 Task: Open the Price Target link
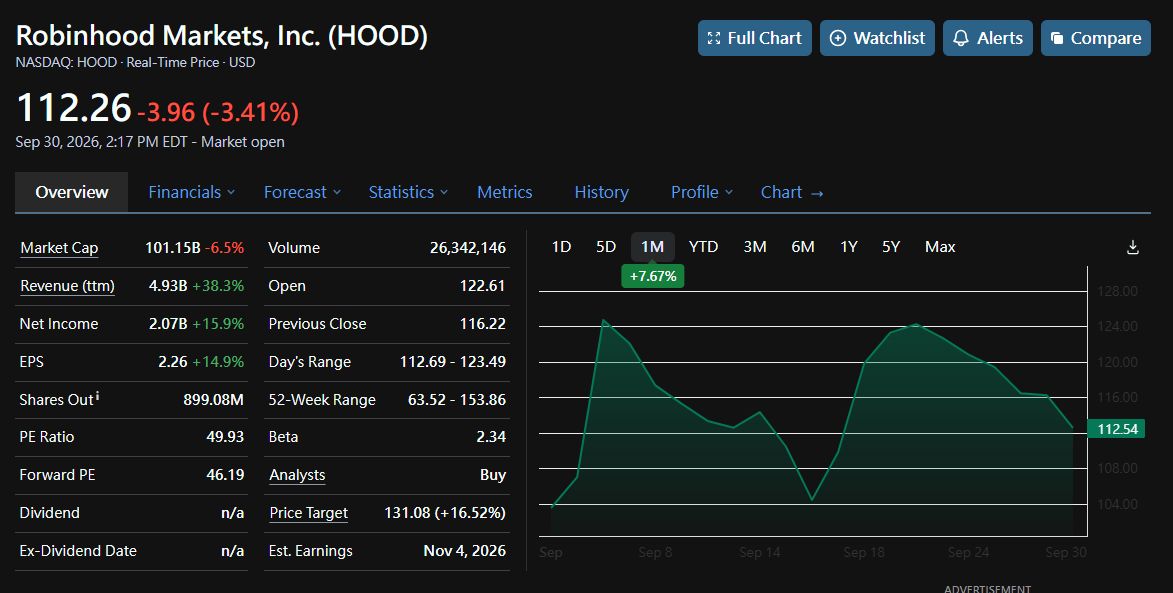pos(308,513)
